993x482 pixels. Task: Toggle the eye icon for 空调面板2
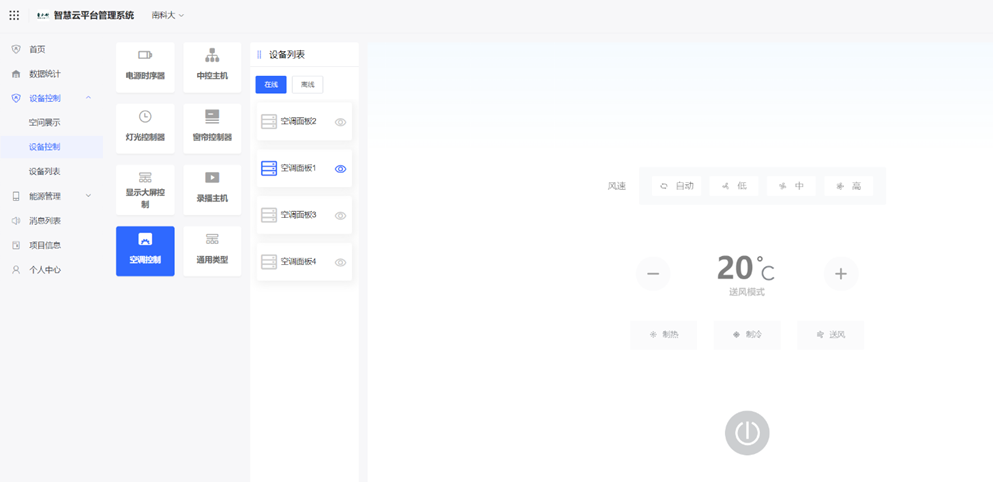(340, 122)
